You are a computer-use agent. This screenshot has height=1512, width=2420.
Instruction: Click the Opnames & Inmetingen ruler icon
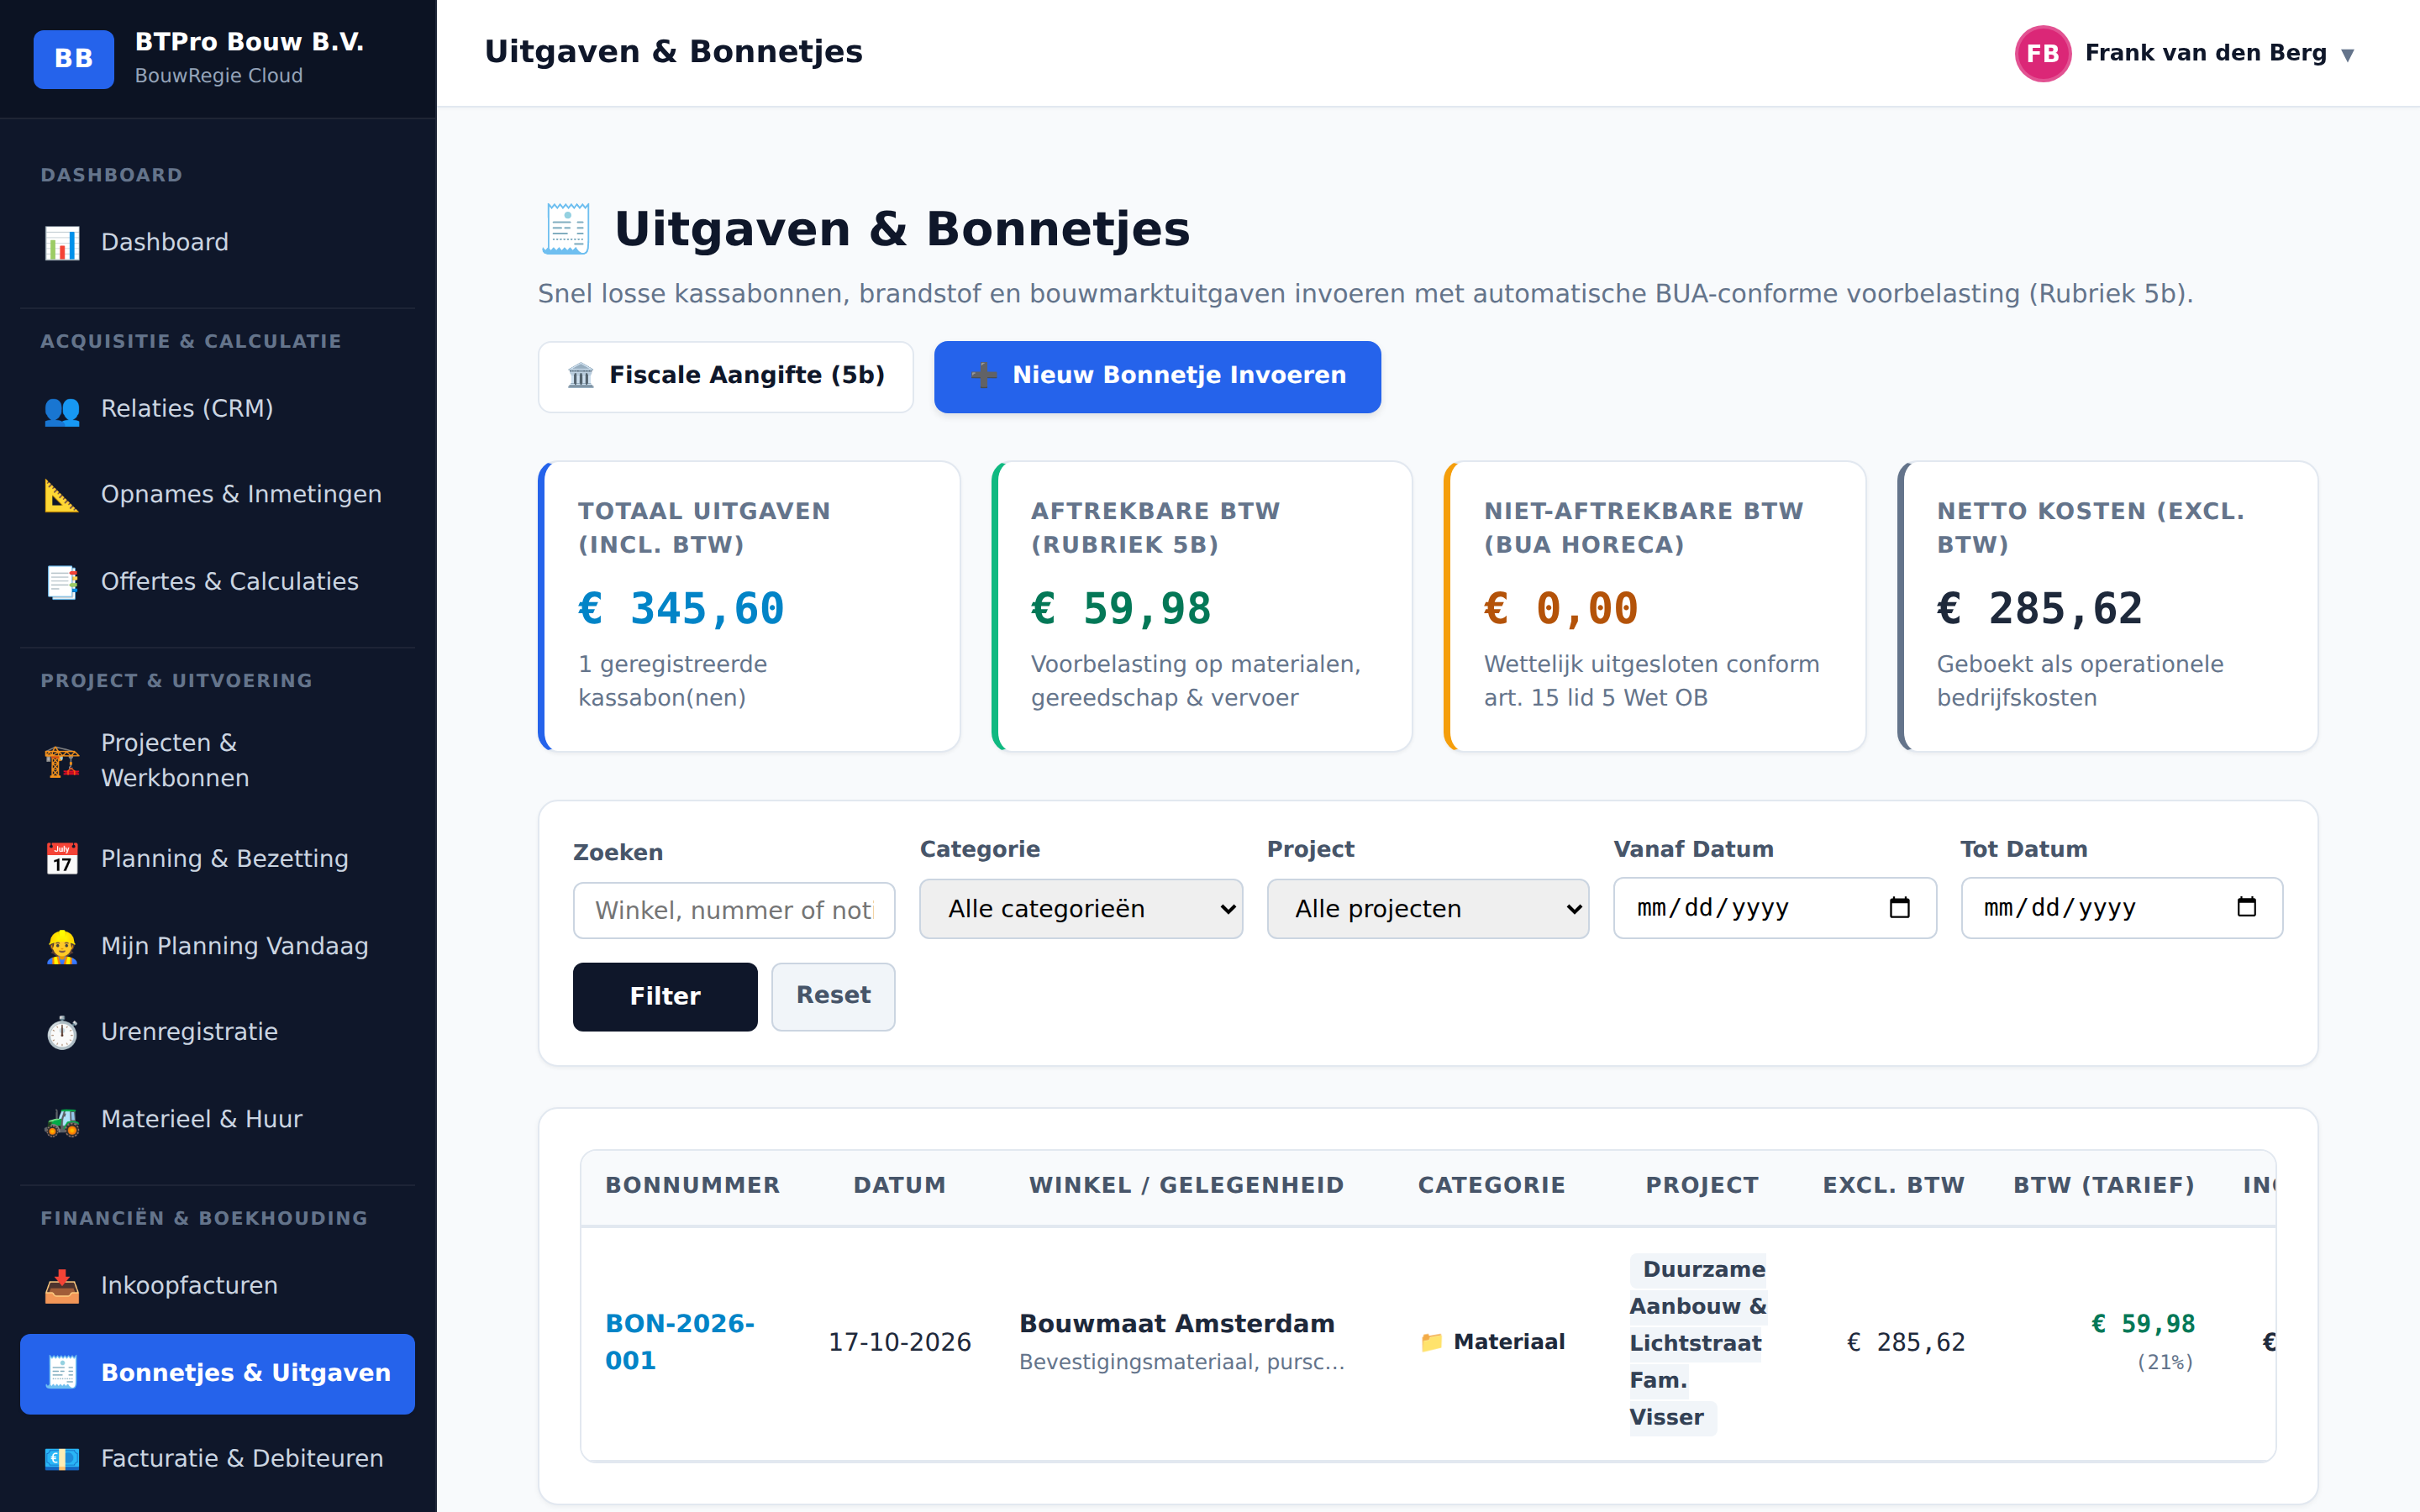point(62,495)
